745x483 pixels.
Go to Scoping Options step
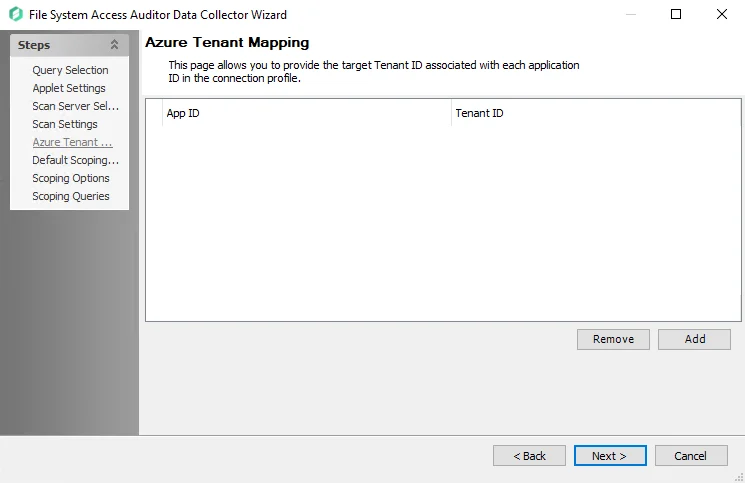[x=71, y=179]
